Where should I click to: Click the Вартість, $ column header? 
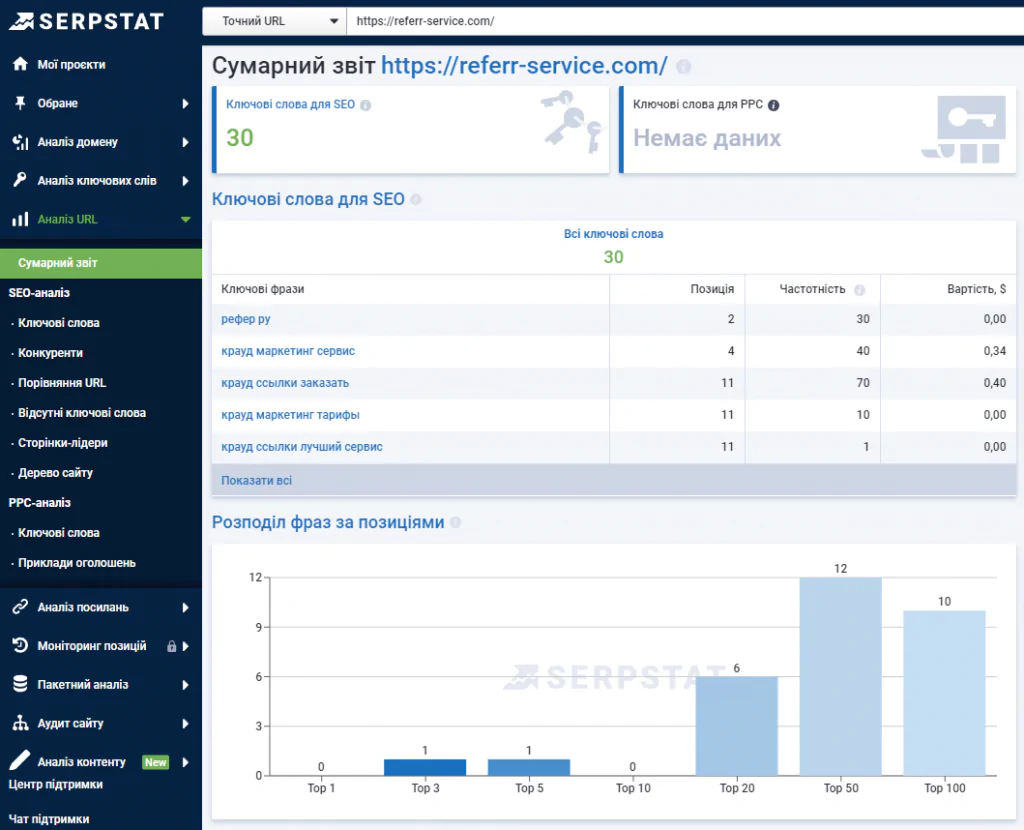point(976,289)
